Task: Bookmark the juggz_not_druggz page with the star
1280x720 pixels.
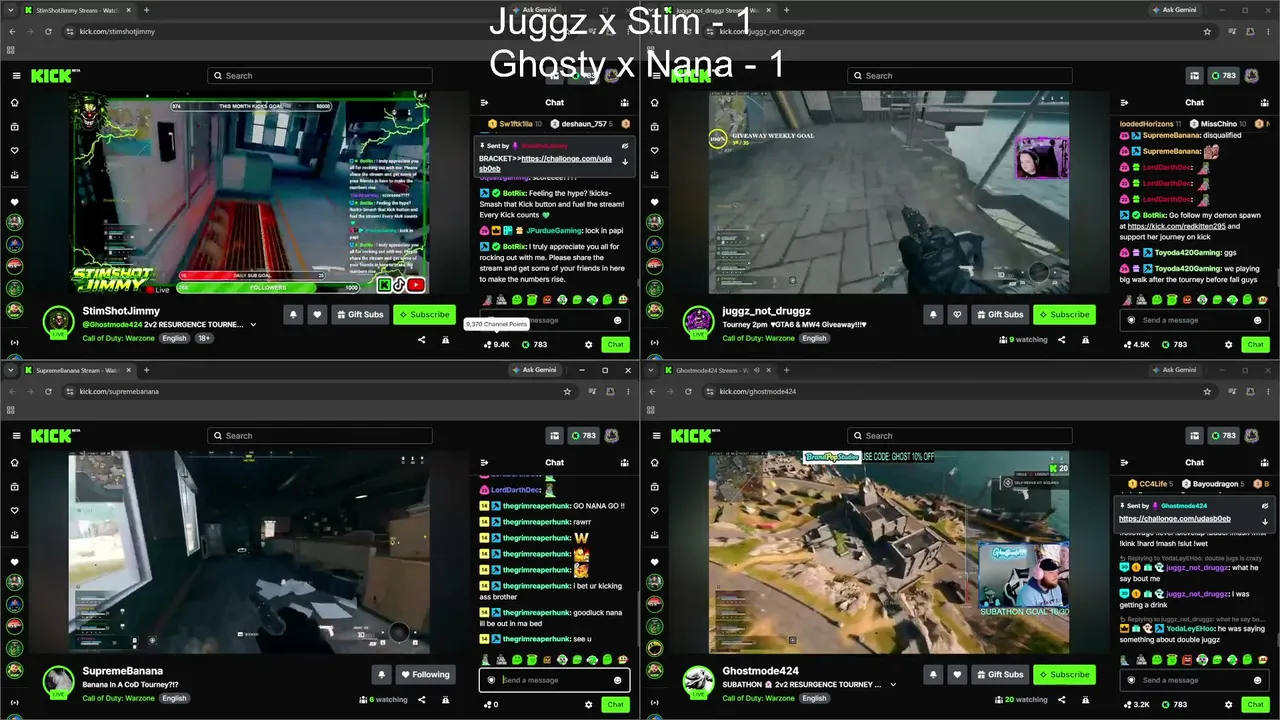Action: 1207,31
